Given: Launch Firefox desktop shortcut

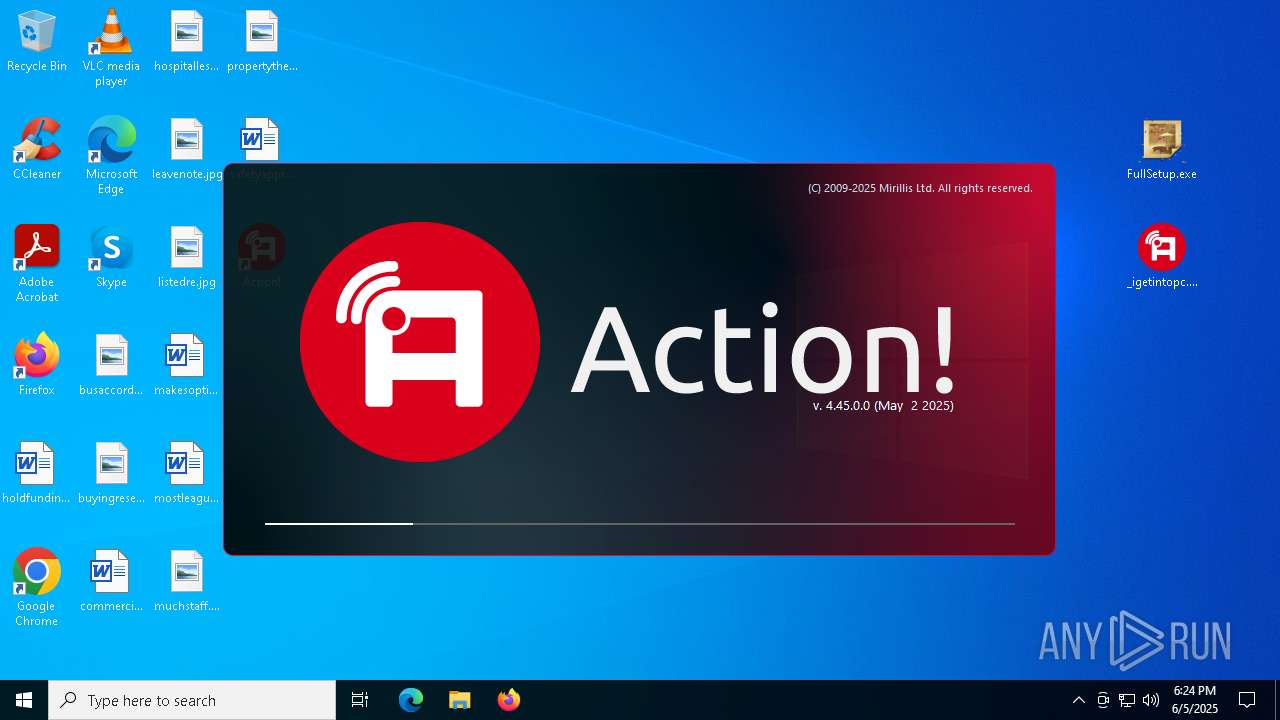Looking at the screenshot, I should [37, 365].
